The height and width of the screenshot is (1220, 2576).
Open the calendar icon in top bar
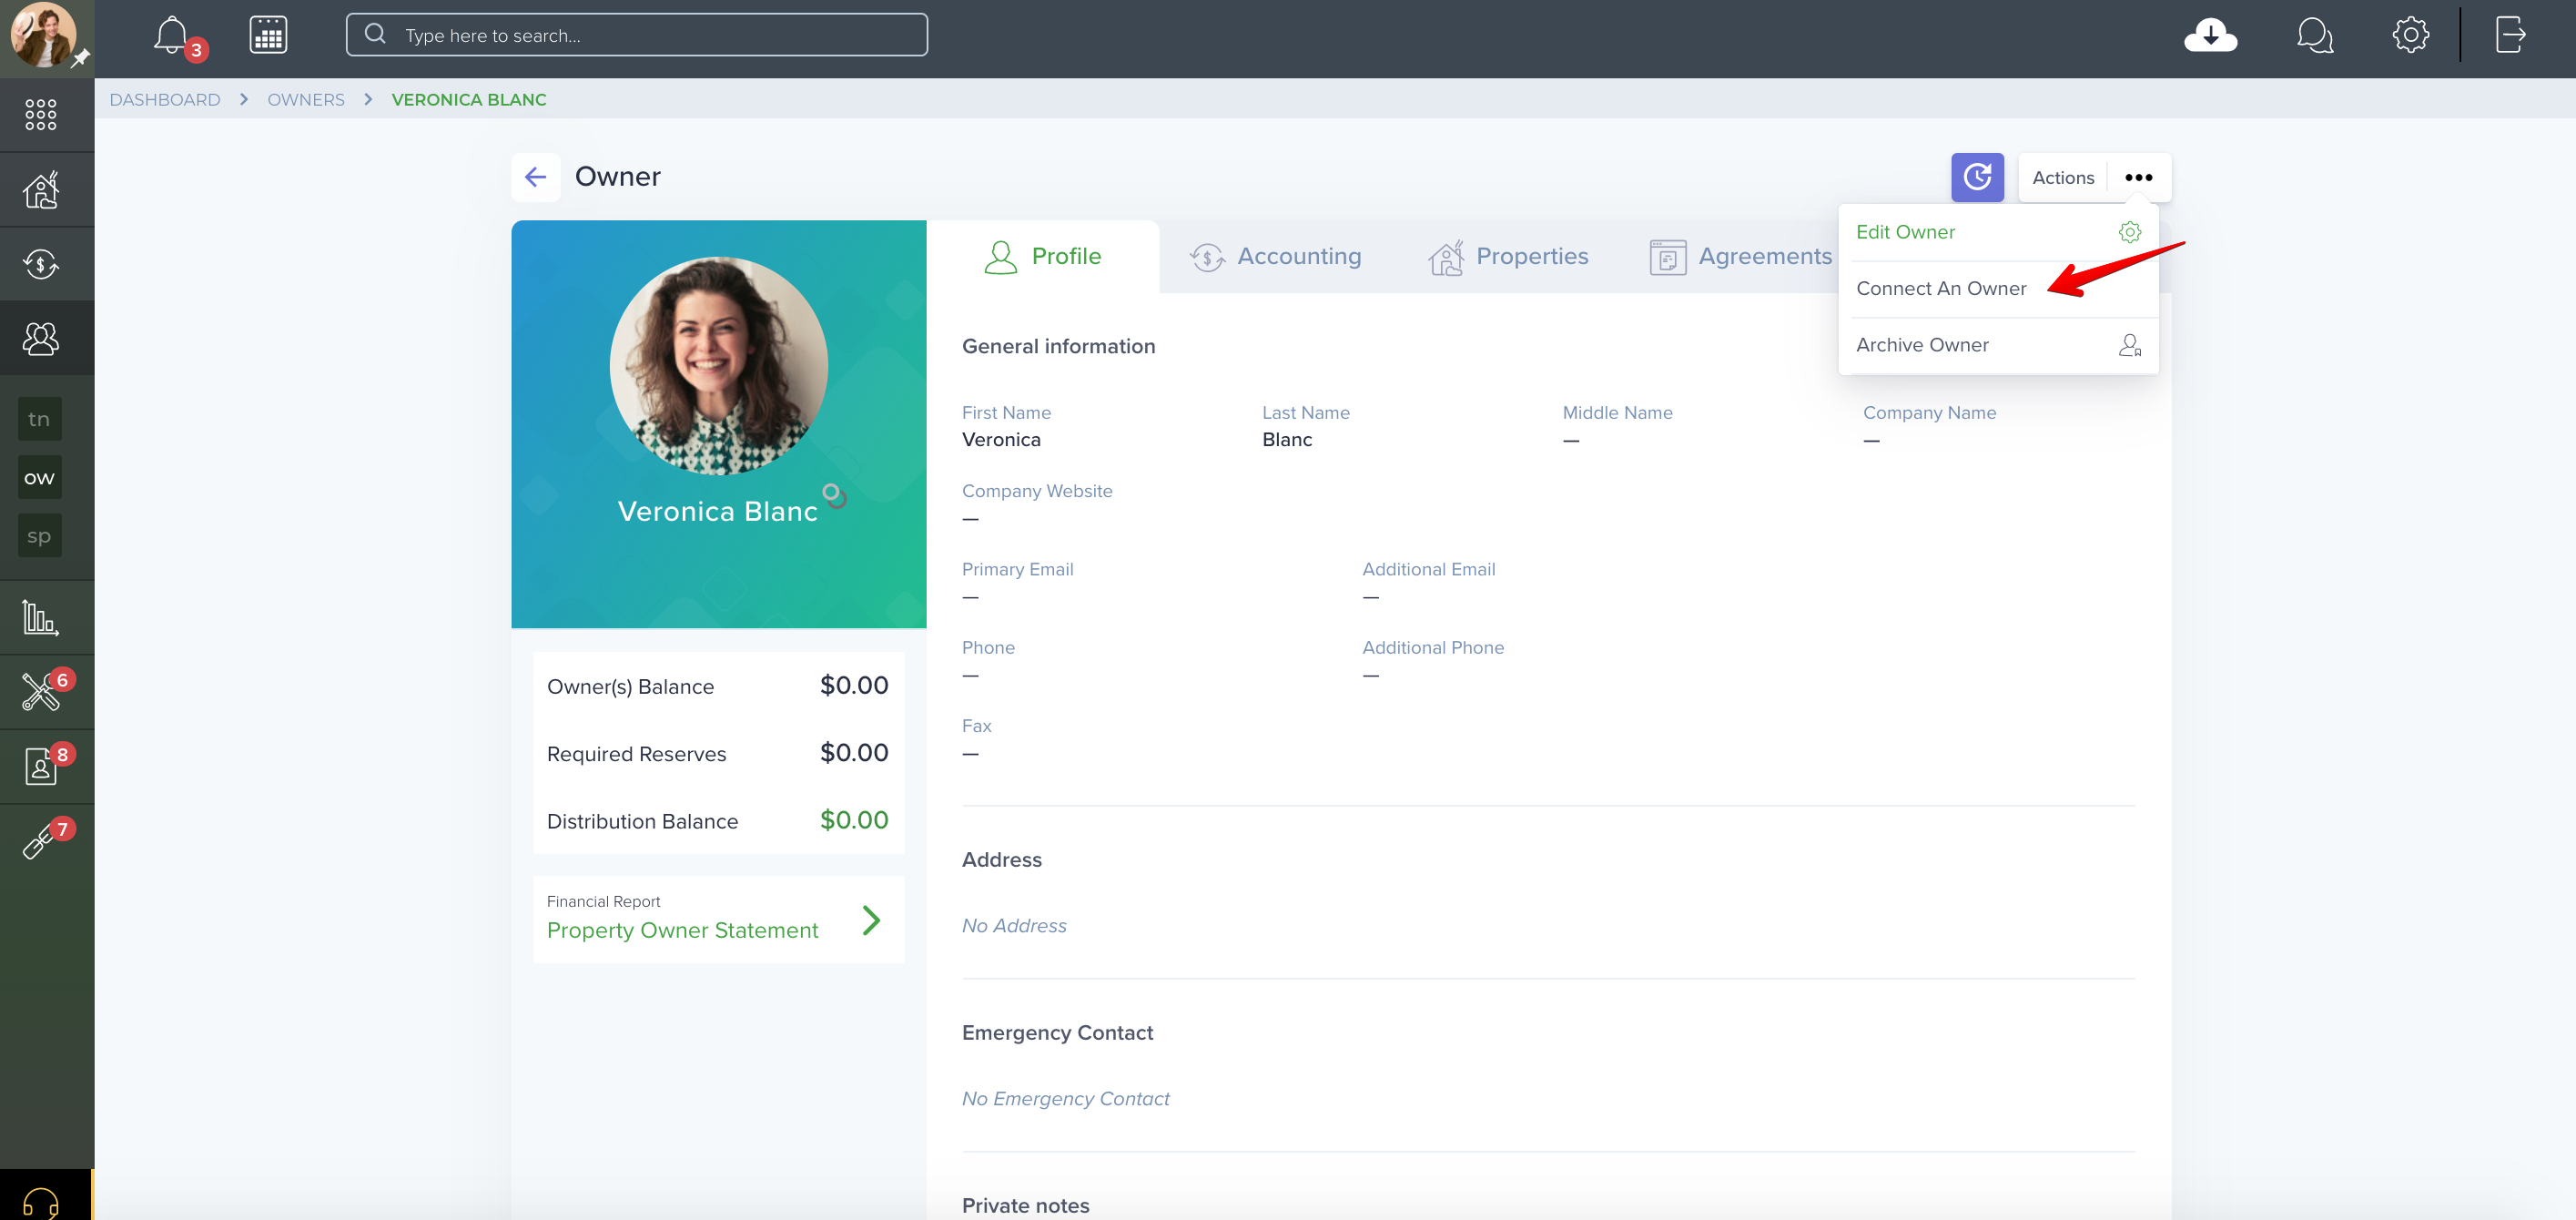tap(268, 35)
